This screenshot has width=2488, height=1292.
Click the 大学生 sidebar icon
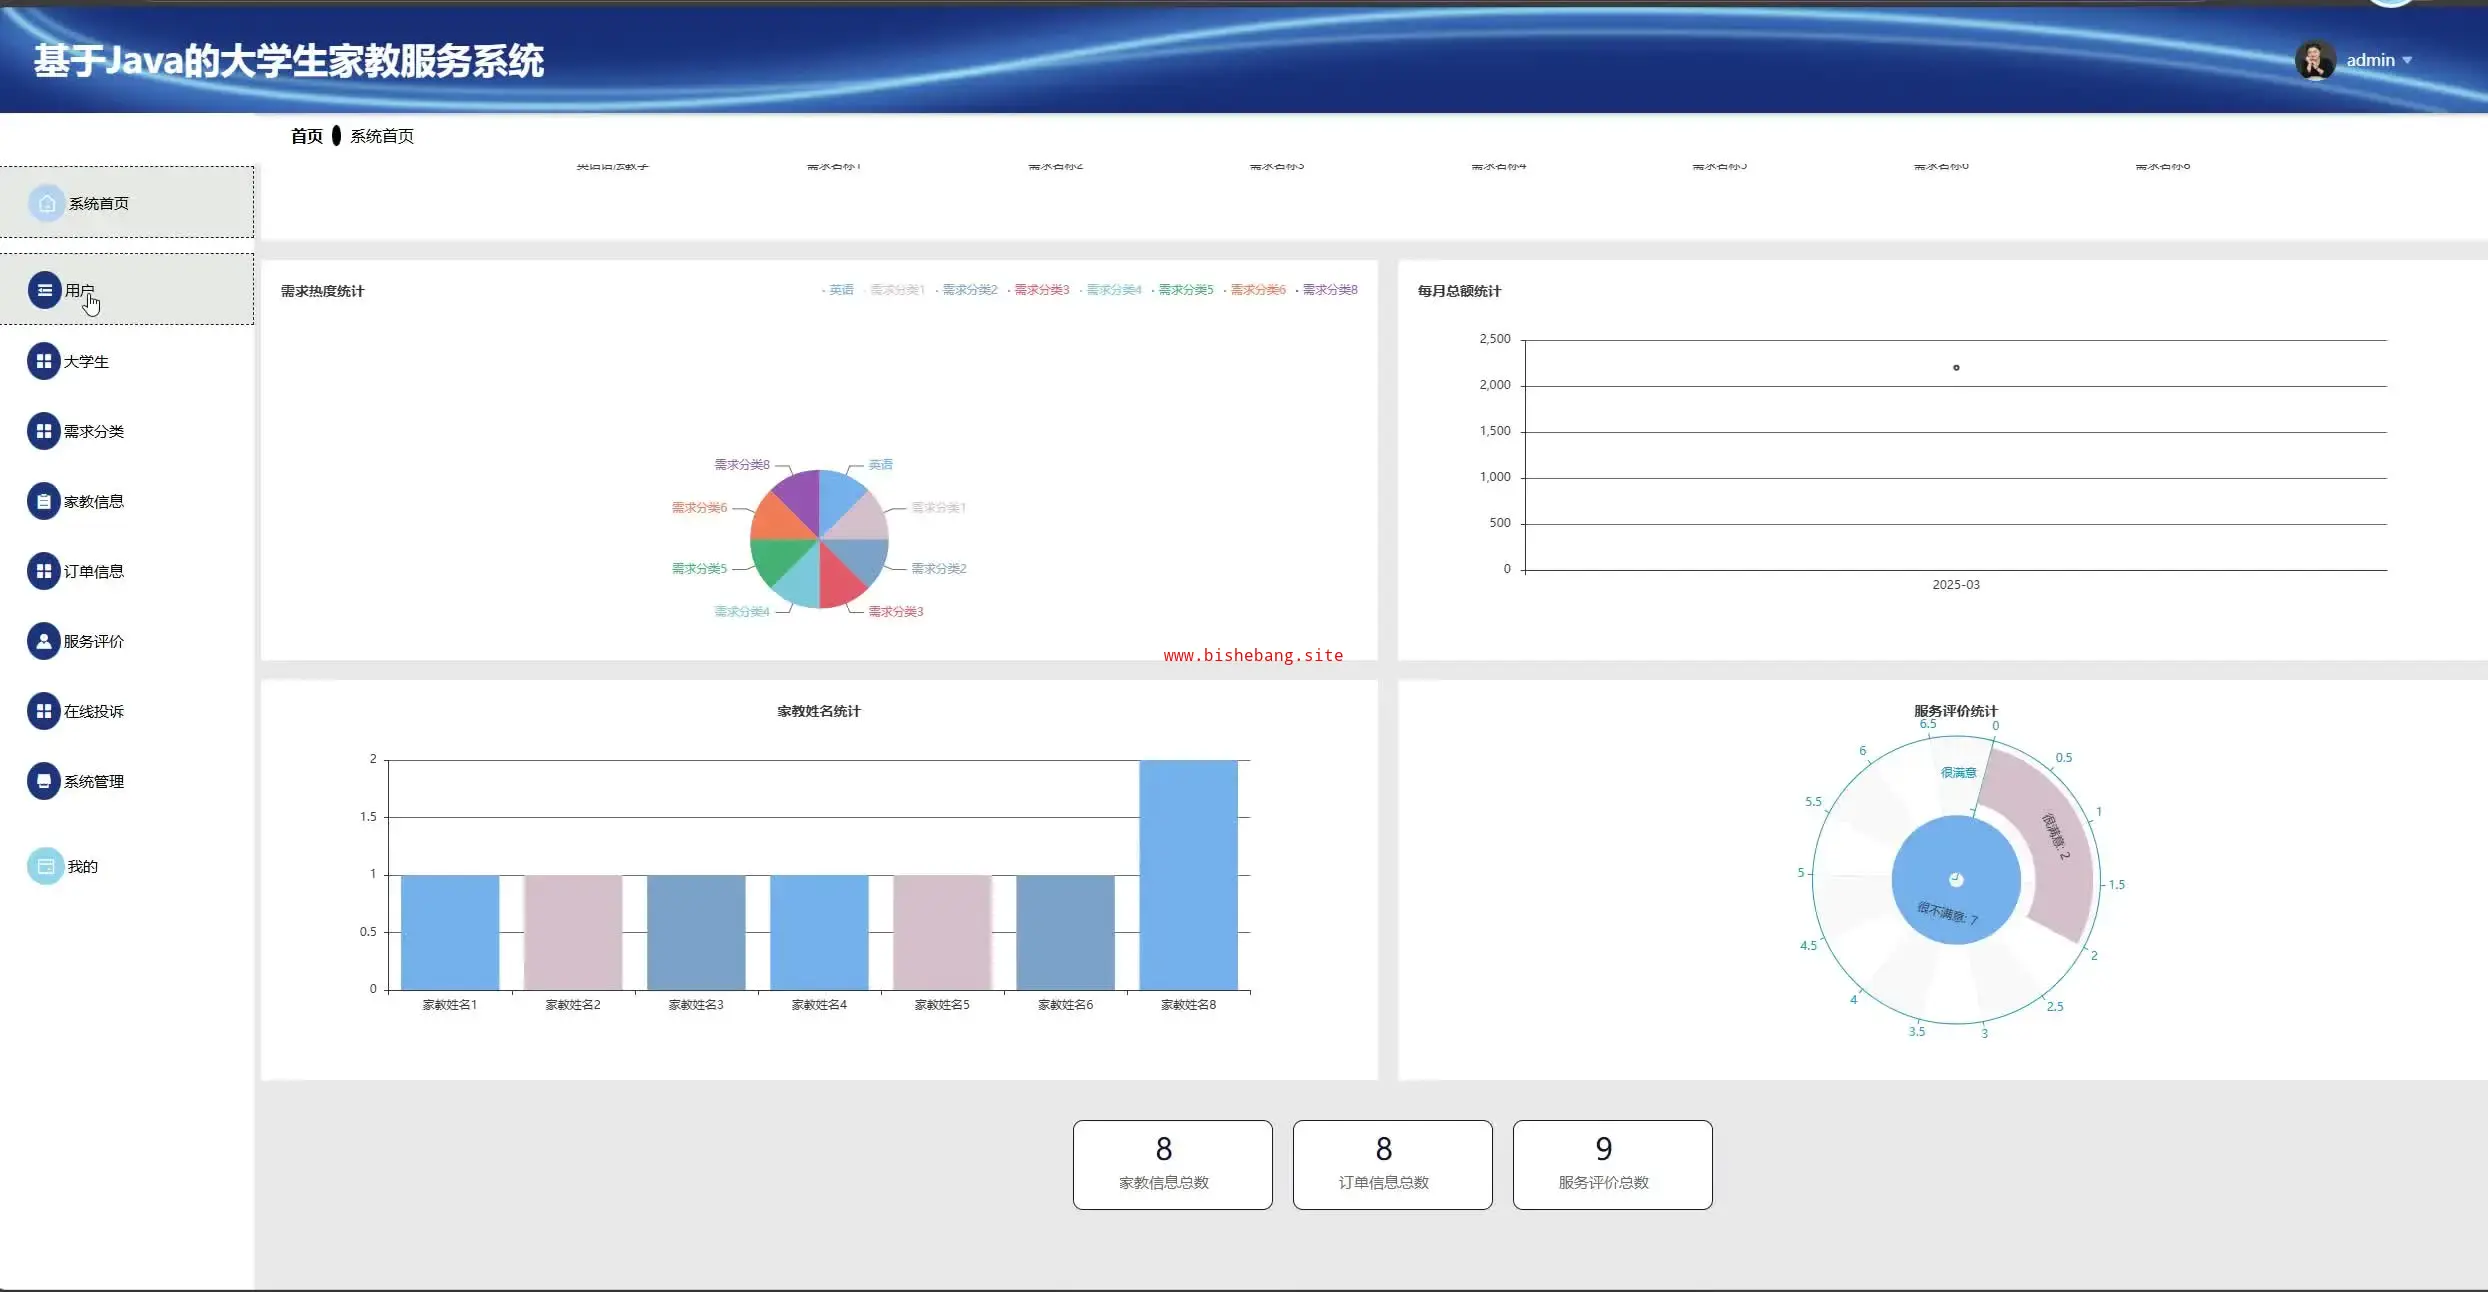(x=43, y=361)
